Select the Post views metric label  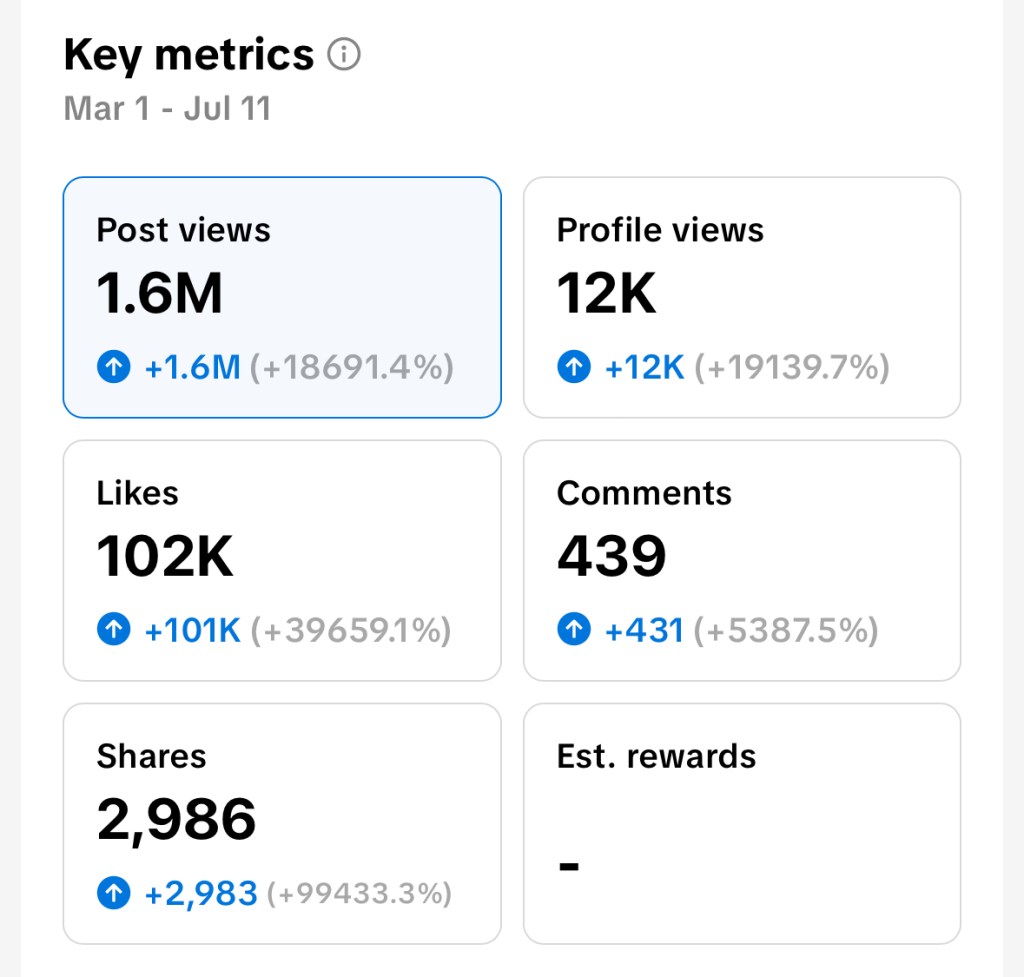(183, 230)
